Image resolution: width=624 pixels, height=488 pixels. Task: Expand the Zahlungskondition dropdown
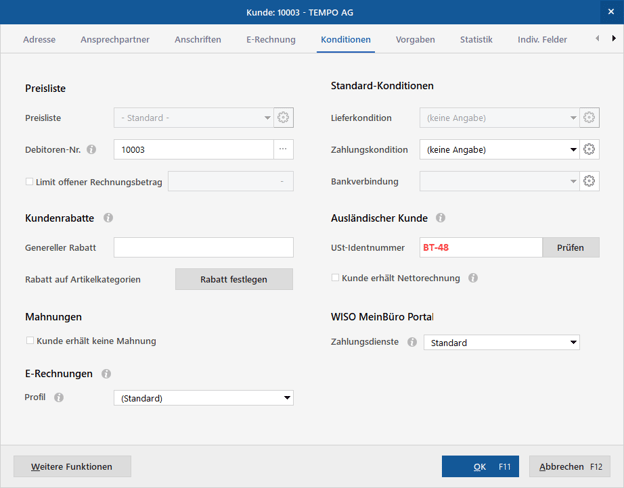tap(573, 150)
